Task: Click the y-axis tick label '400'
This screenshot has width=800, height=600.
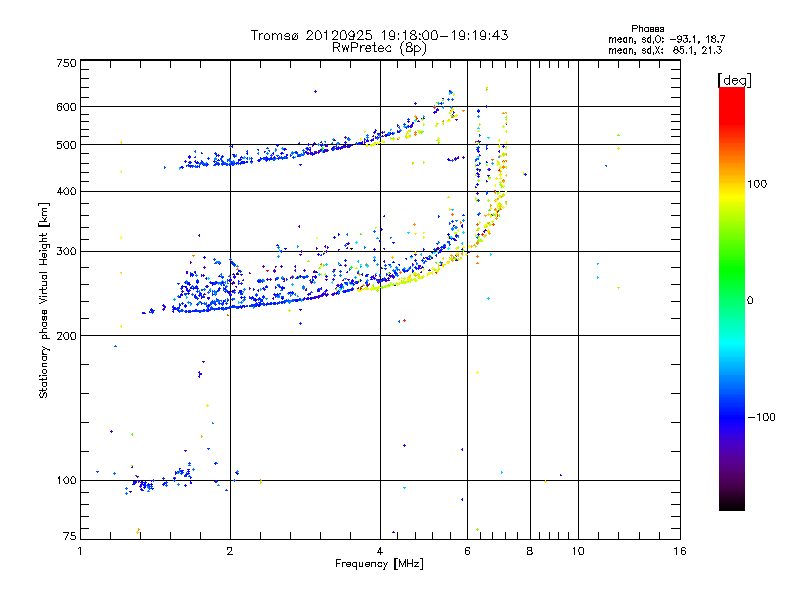Action: pos(66,192)
